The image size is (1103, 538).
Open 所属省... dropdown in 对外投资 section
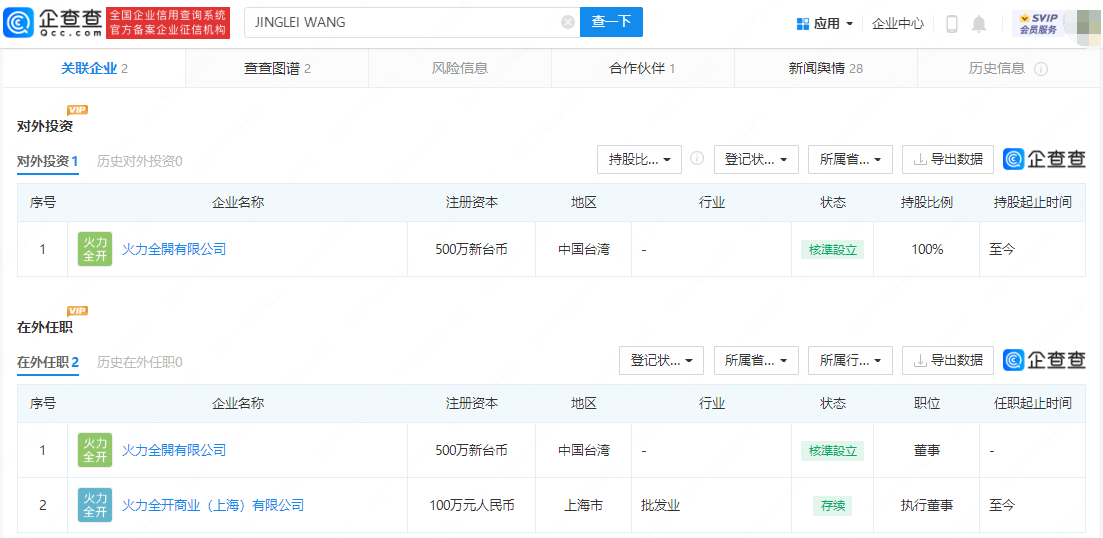850,159
